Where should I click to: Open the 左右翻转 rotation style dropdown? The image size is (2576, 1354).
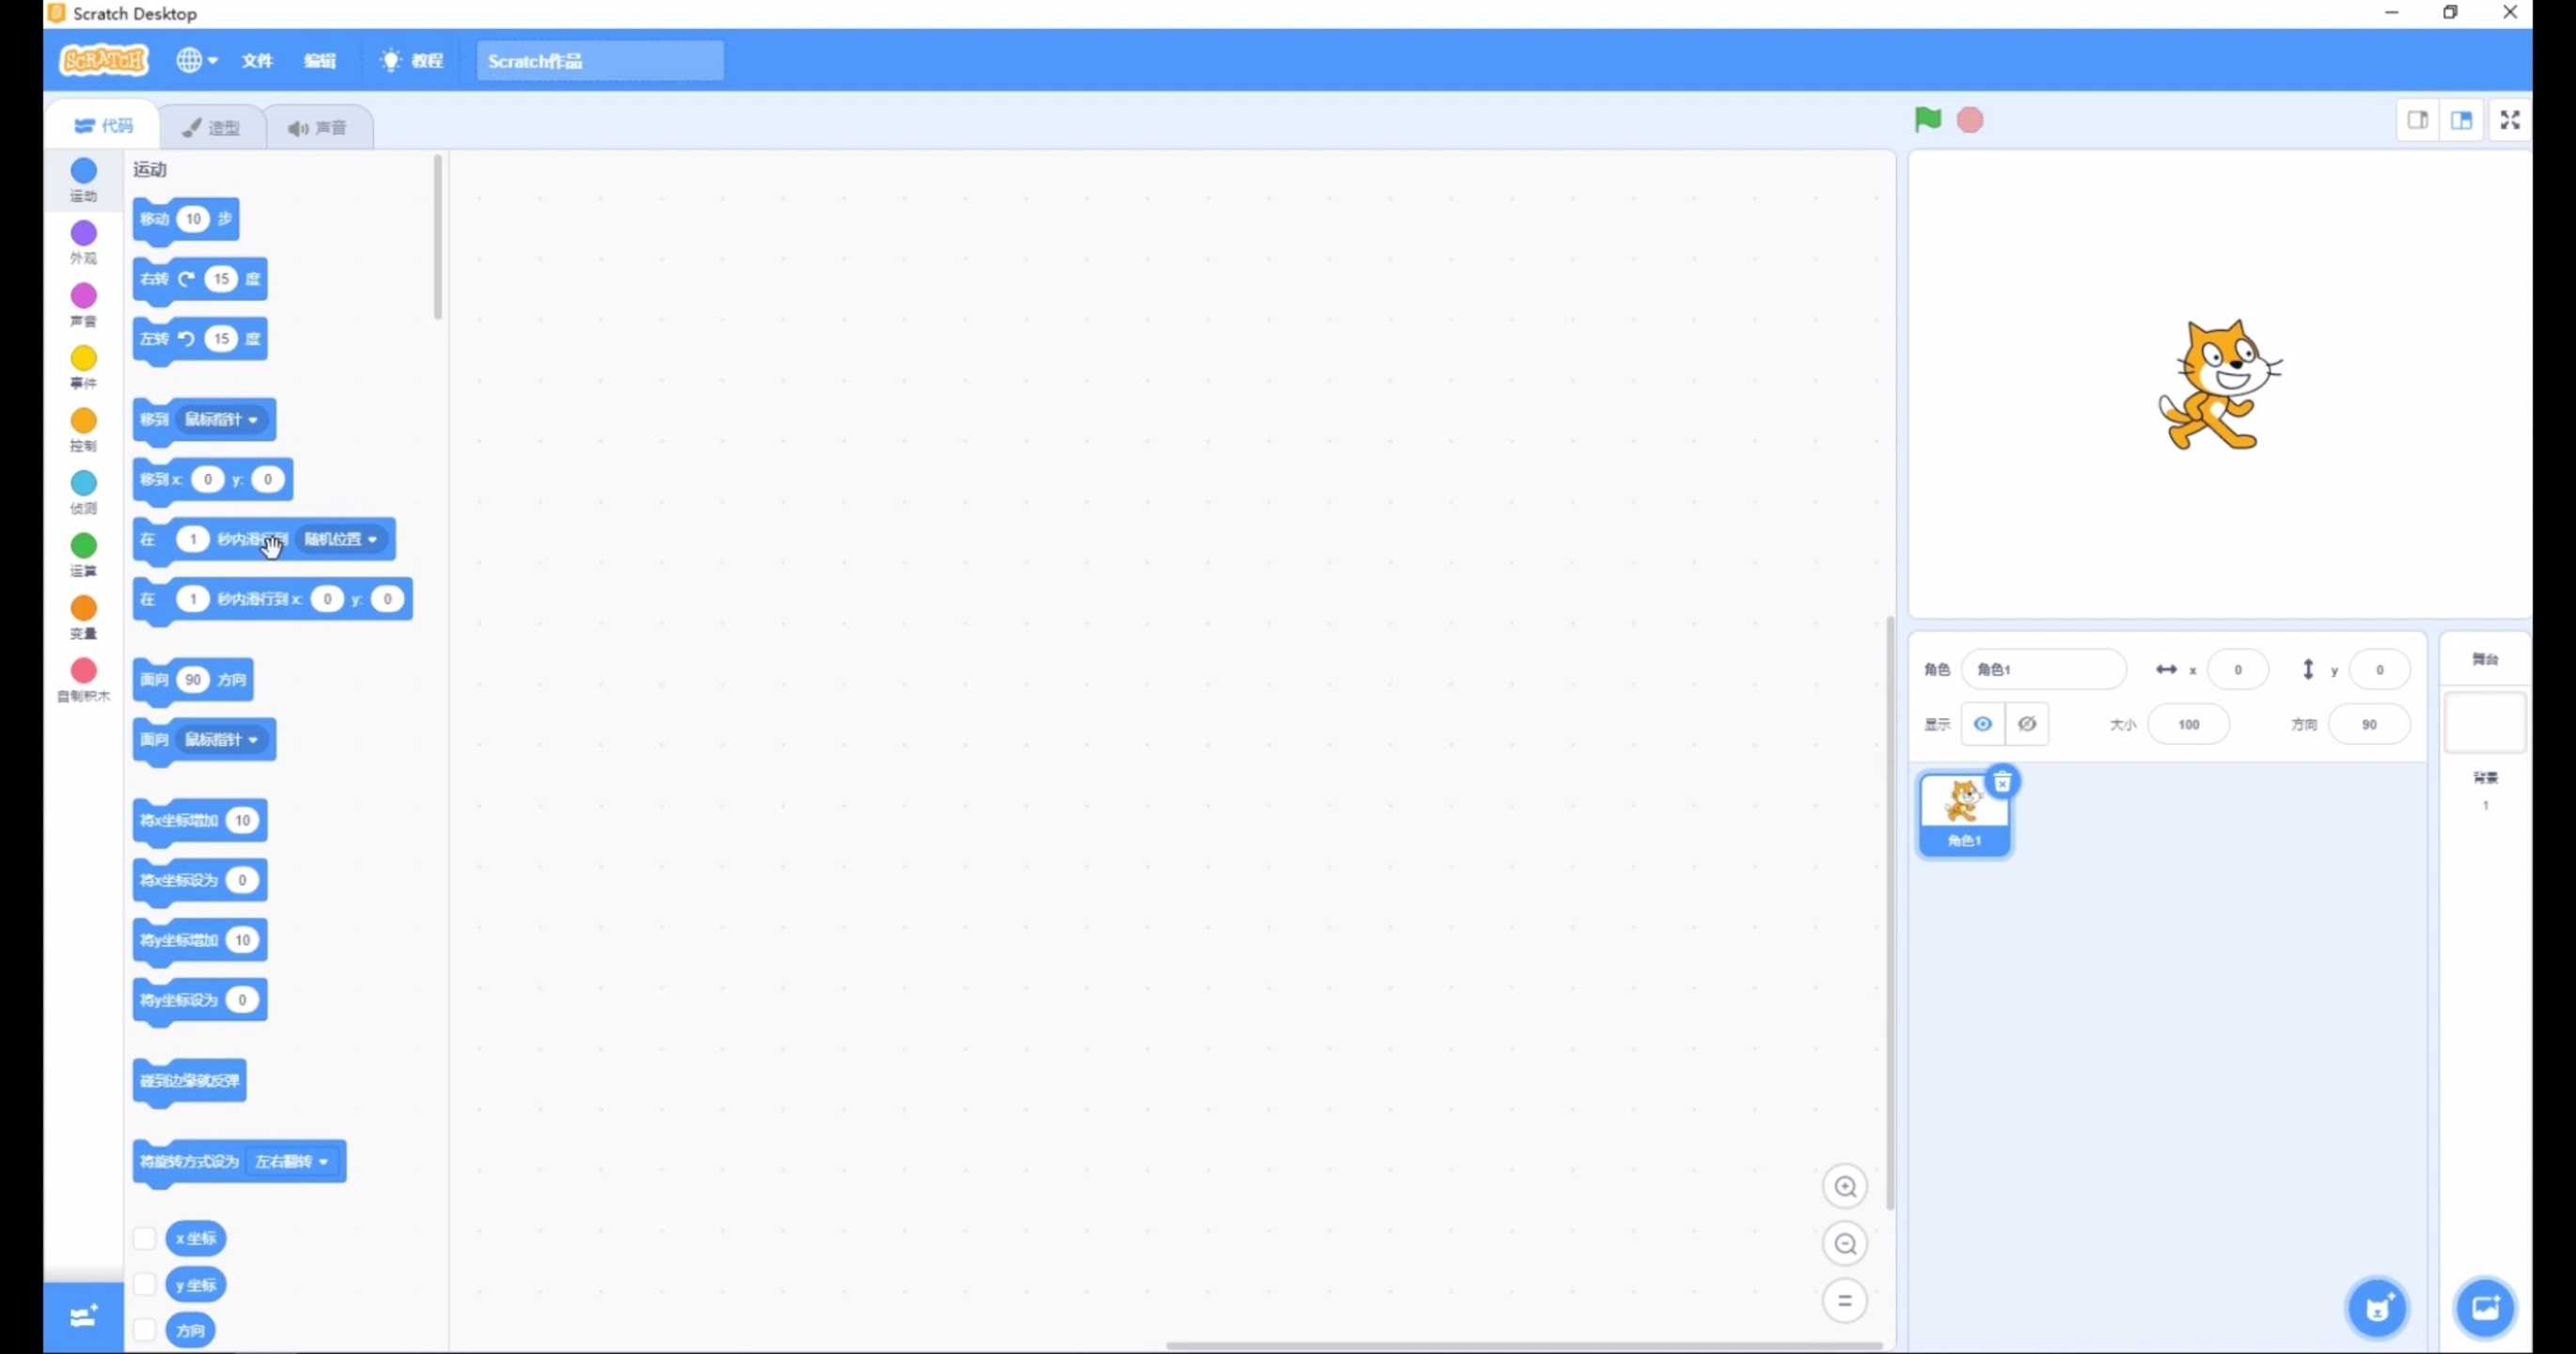coord(293,1161)
